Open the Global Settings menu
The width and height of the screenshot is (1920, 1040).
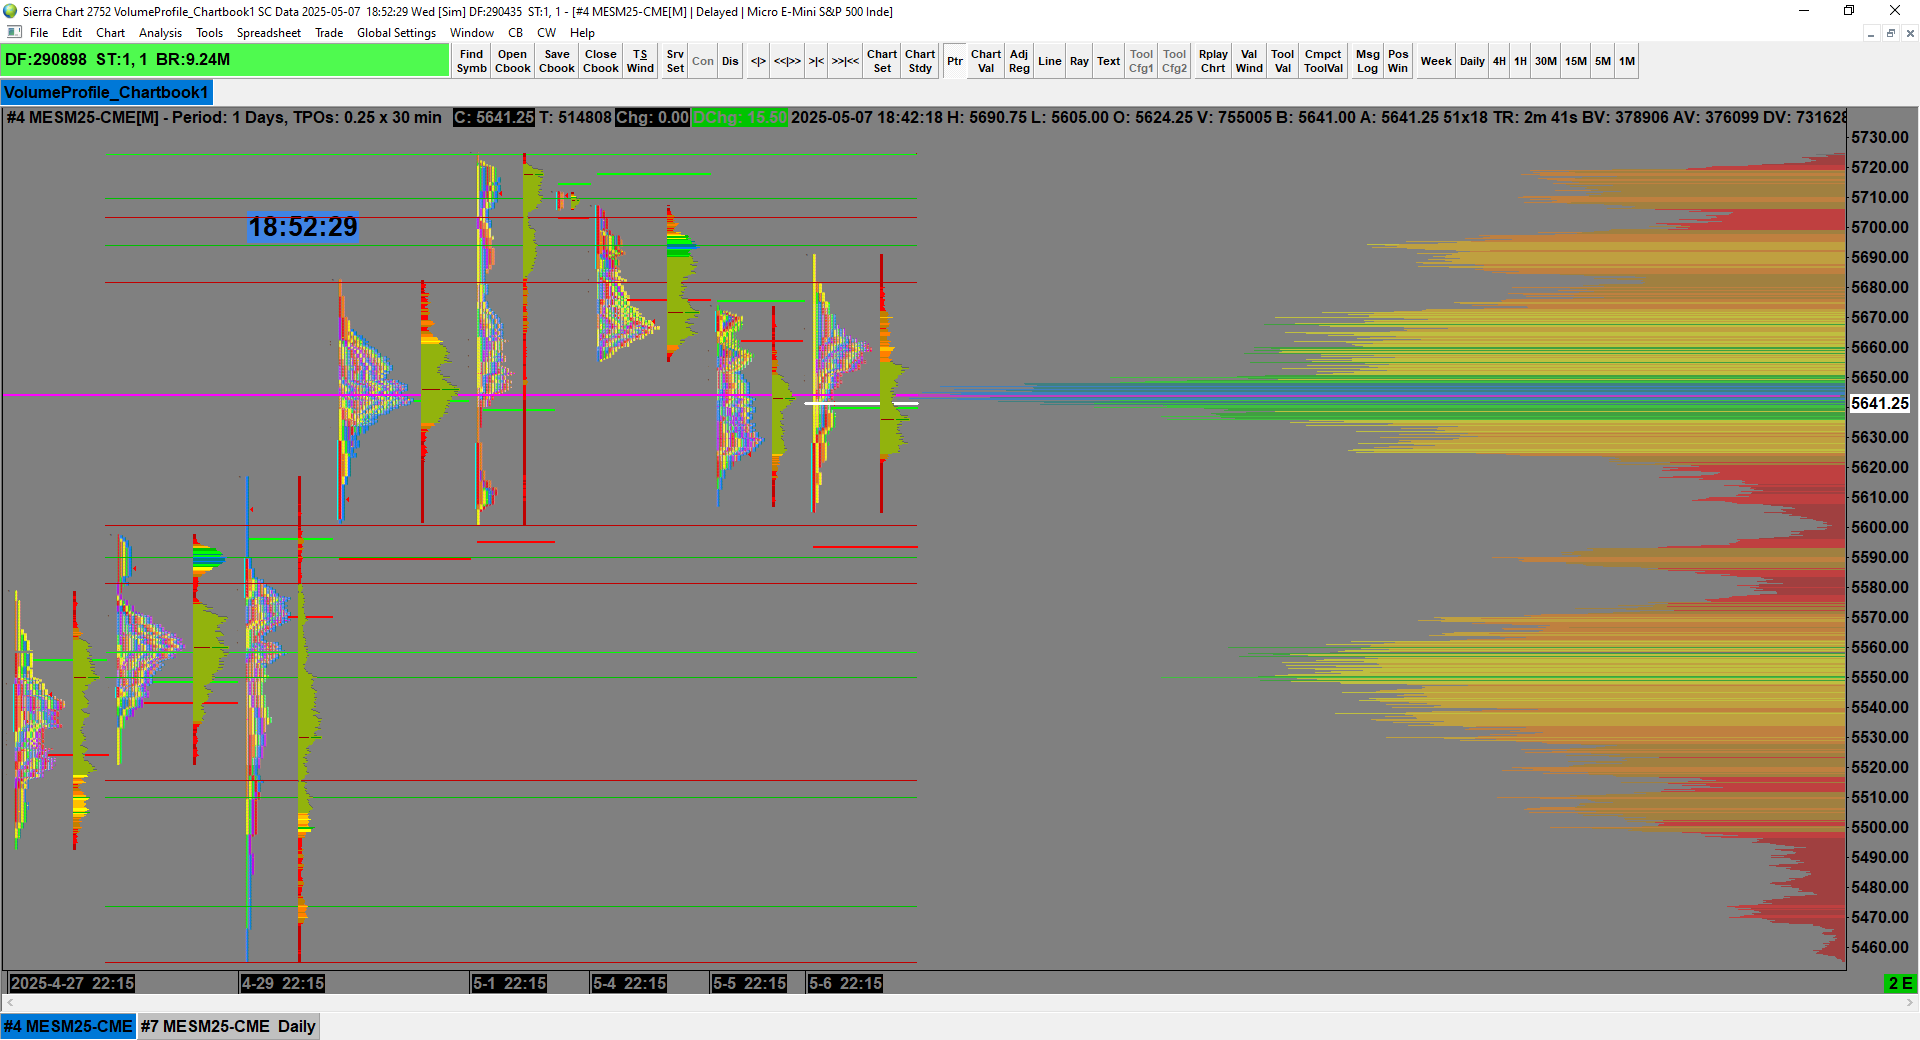(396, 33)
